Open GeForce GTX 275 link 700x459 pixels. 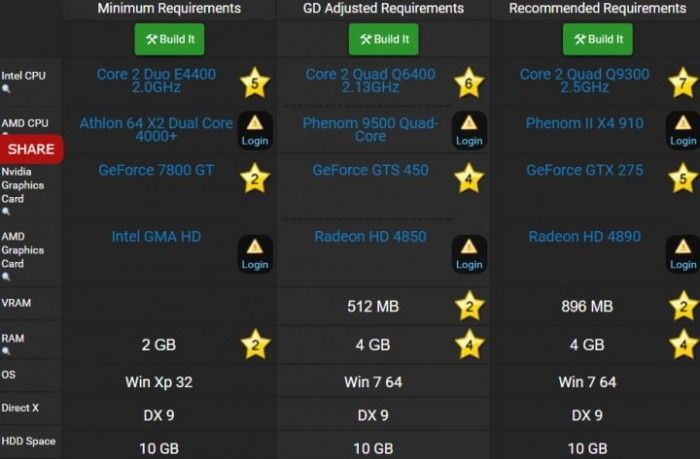point(584,170)
